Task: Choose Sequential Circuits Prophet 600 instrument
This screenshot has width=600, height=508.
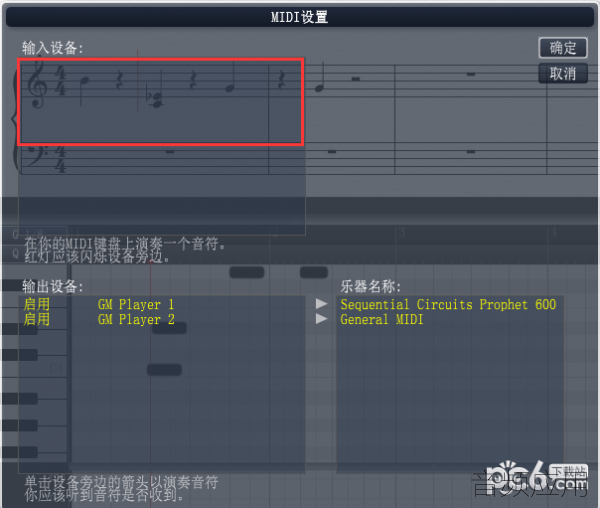Action: coord(448,304)
